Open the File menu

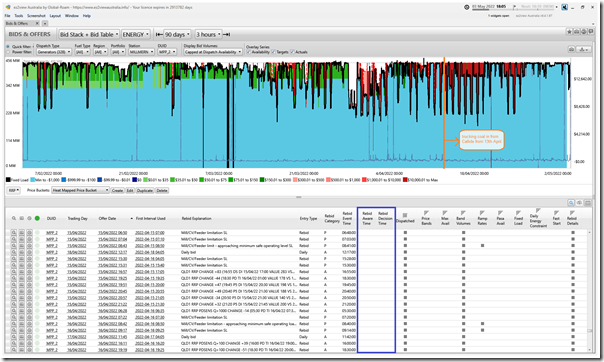point(7,16)
